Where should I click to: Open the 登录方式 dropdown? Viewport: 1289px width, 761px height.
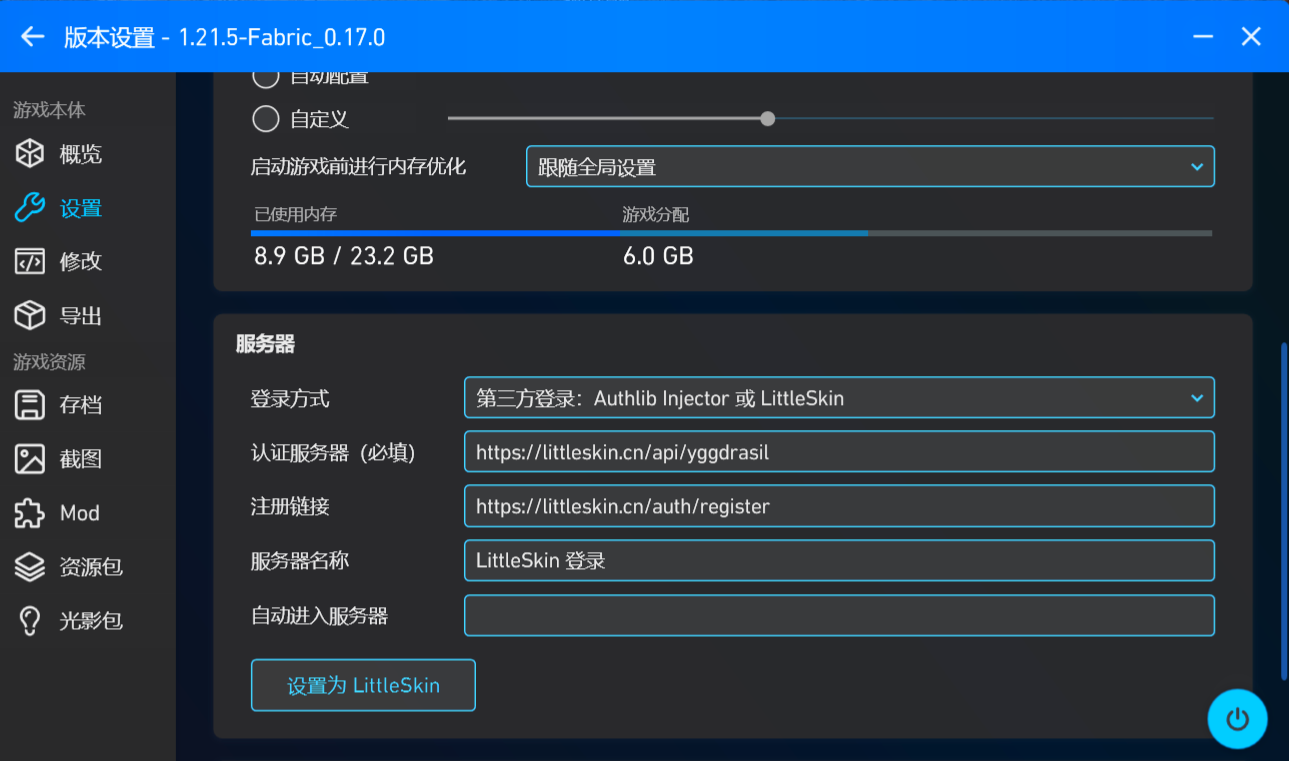(x=838, y=398)
